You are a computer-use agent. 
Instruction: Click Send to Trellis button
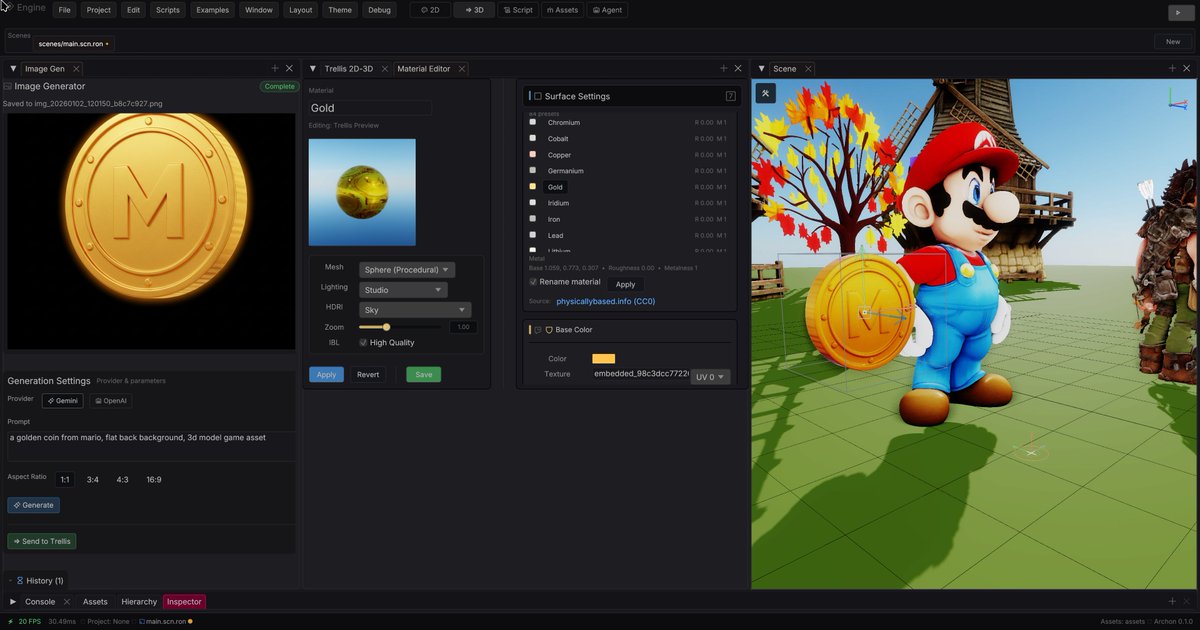42,541
